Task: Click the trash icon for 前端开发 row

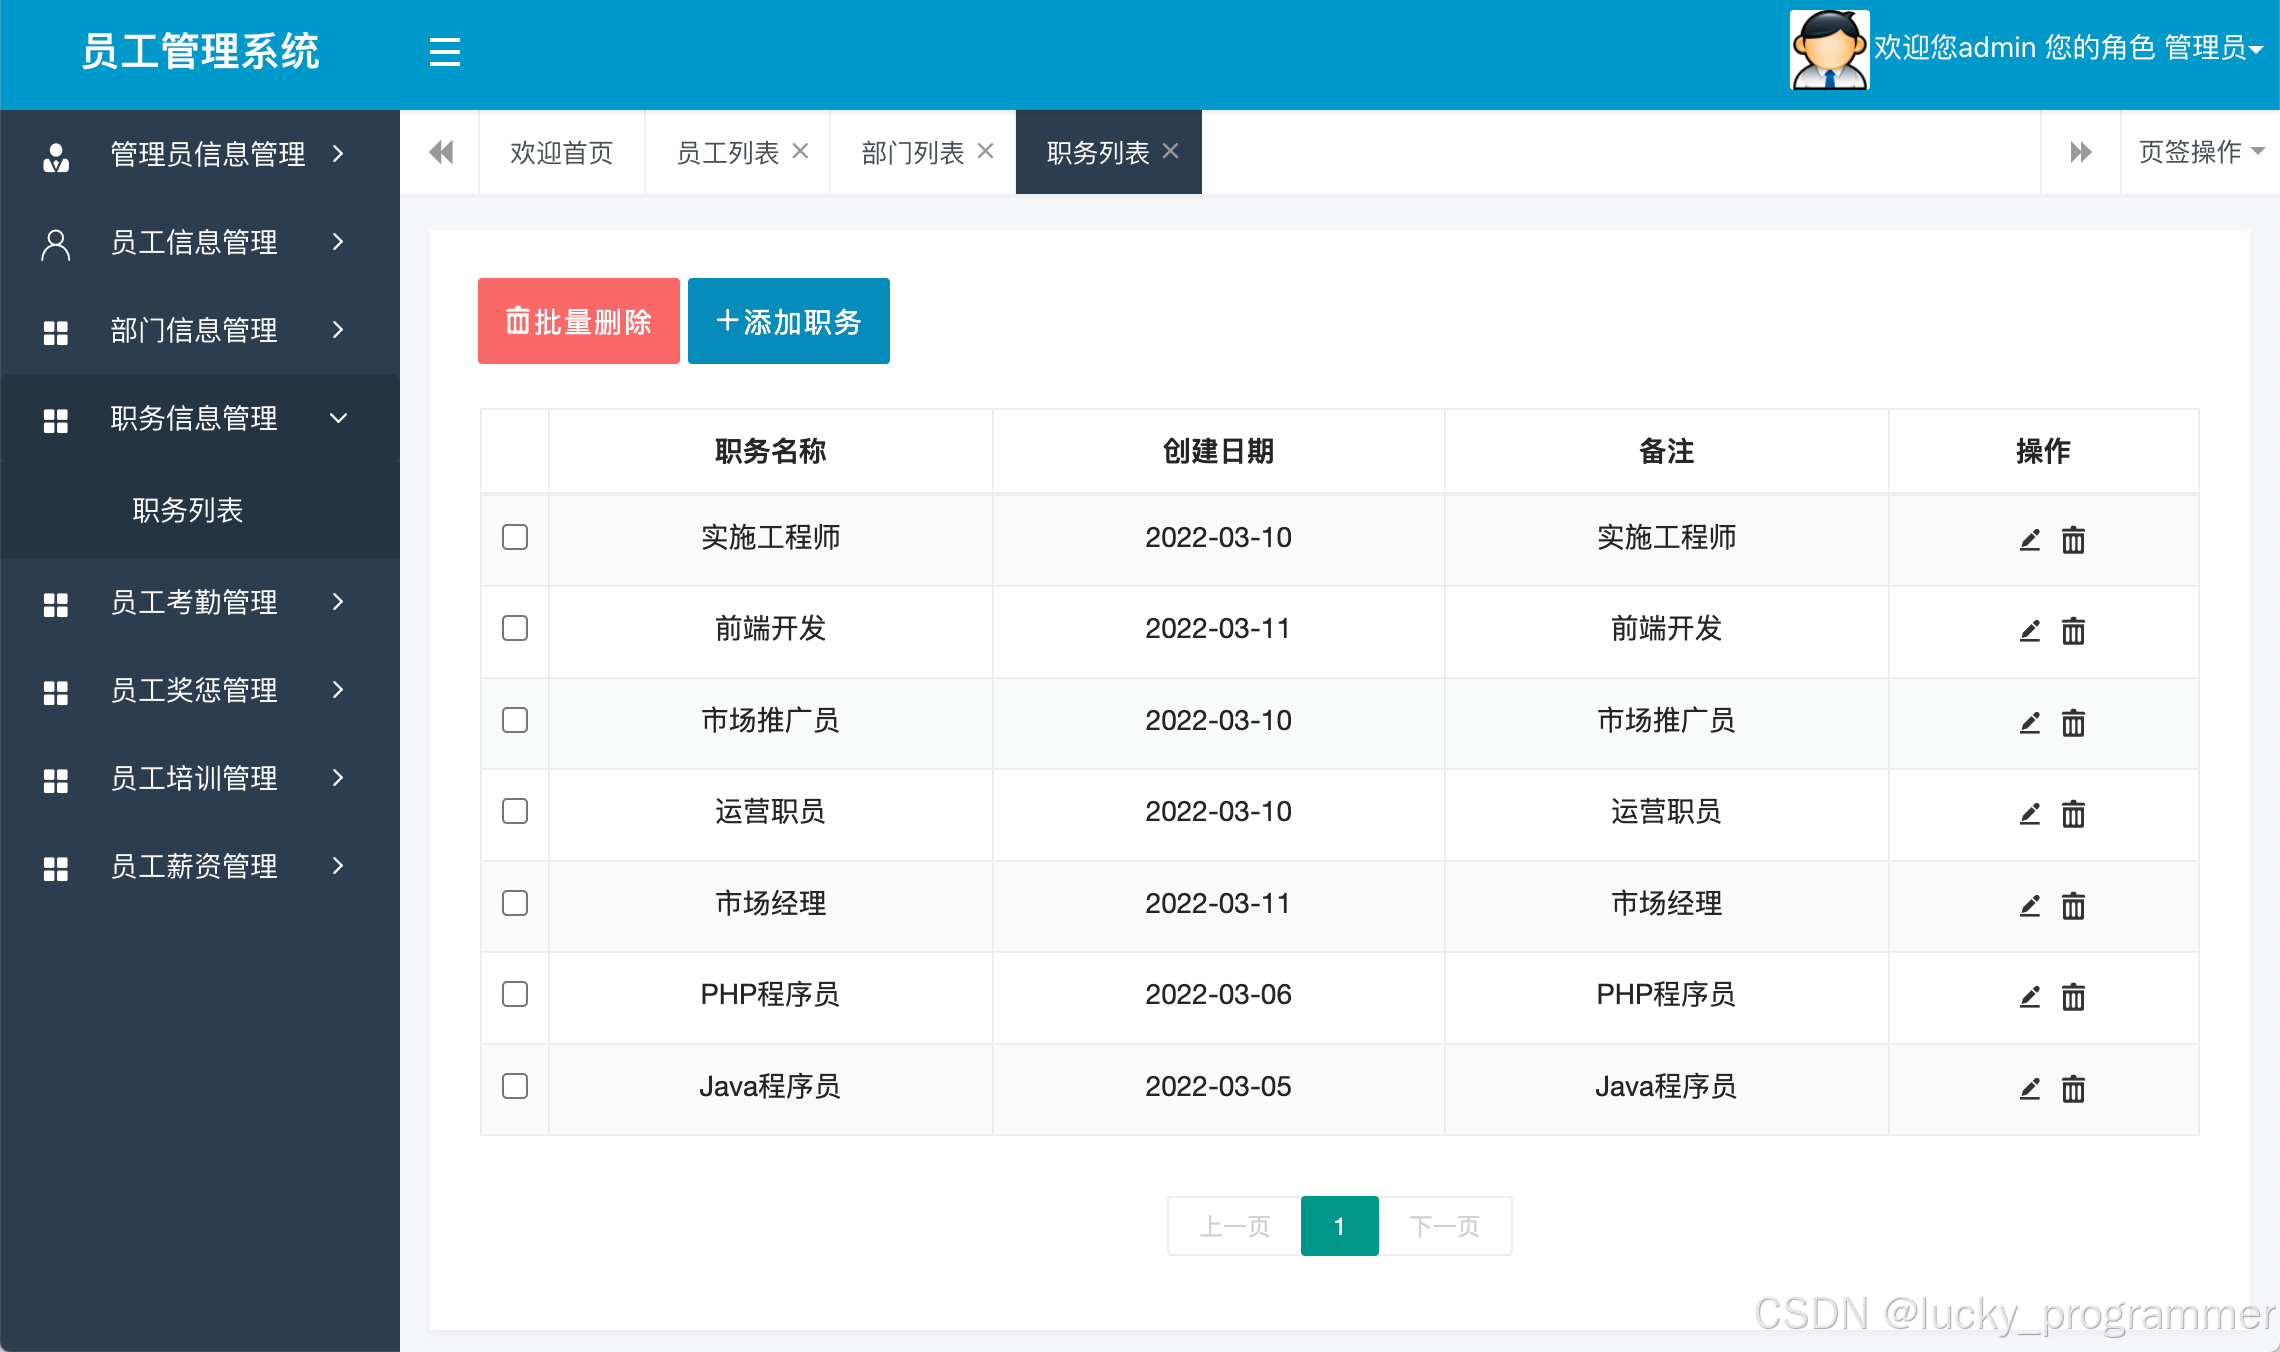Action: [x=2073, y=631]
